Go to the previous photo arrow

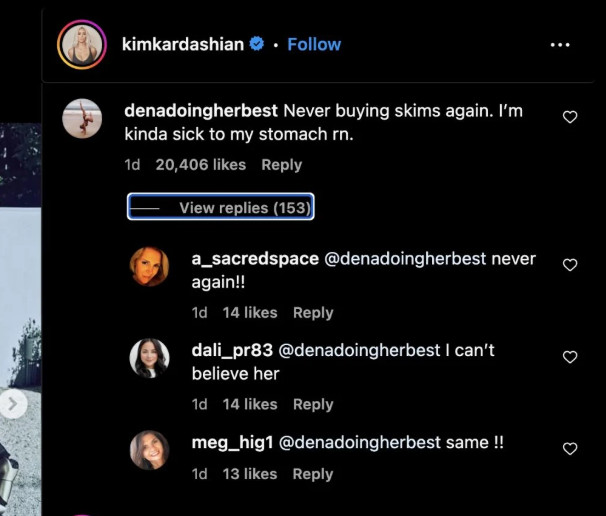(x=13, y=404)
